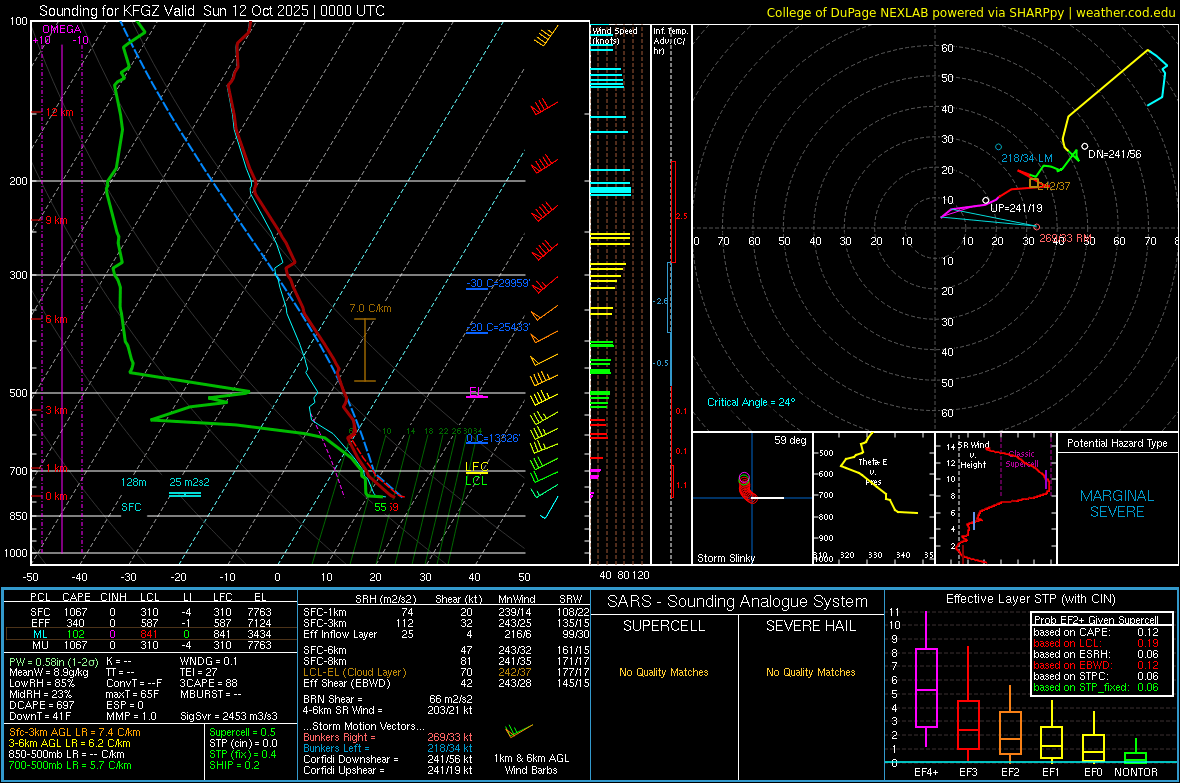Image resolution: width=1180 pixels, height=783 pixels.
Task: Click the MARGINAL SEVERE hazard text
Action: click(1117, 504)
